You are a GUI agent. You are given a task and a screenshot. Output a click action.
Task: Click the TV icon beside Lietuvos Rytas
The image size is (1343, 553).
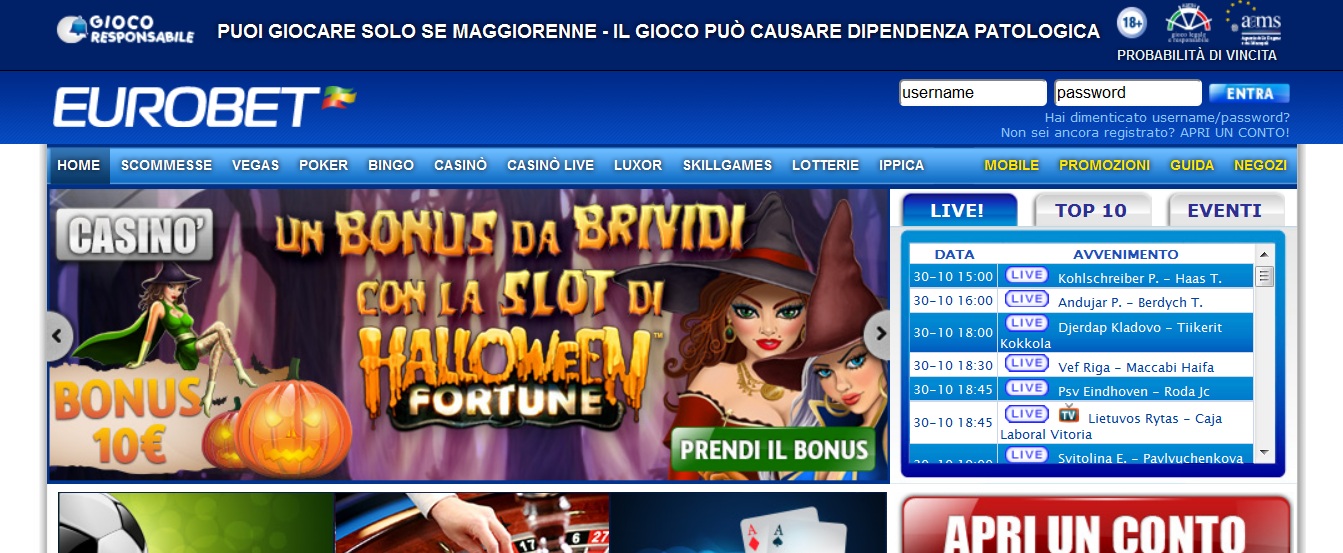[x=1068, y=414]
